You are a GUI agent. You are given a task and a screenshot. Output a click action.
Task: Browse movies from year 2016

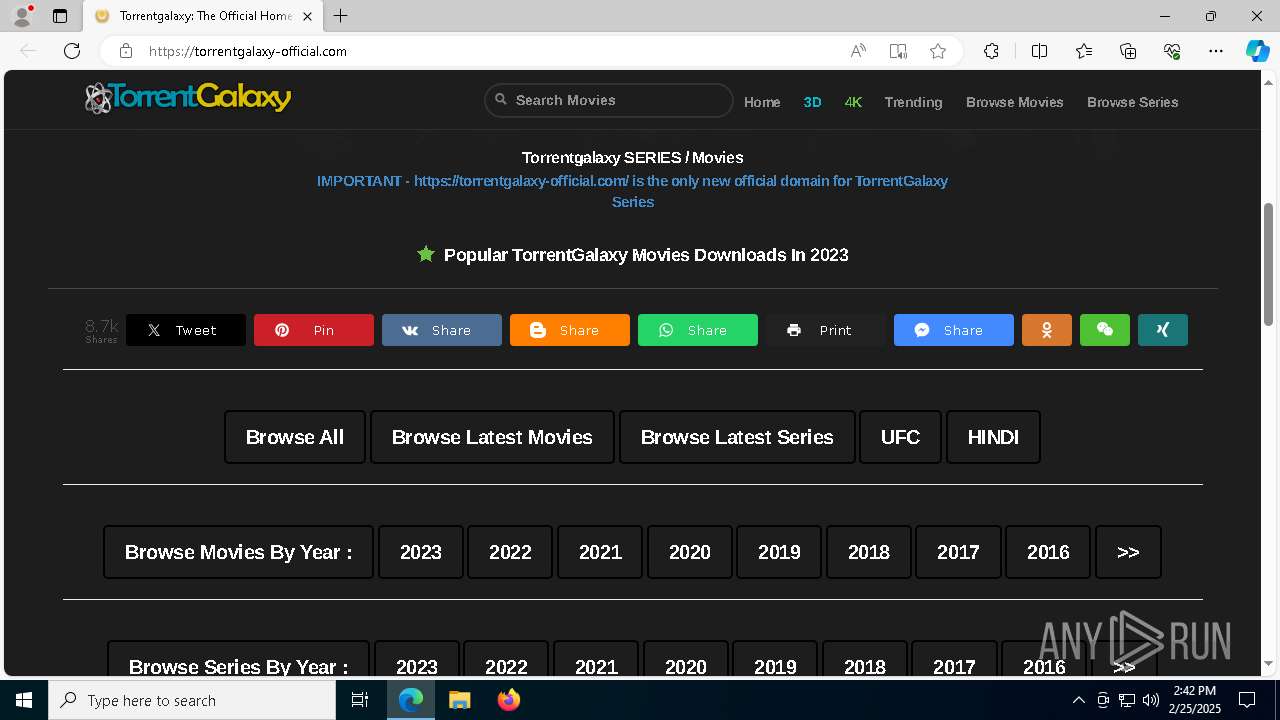[x=1048, y=552]
